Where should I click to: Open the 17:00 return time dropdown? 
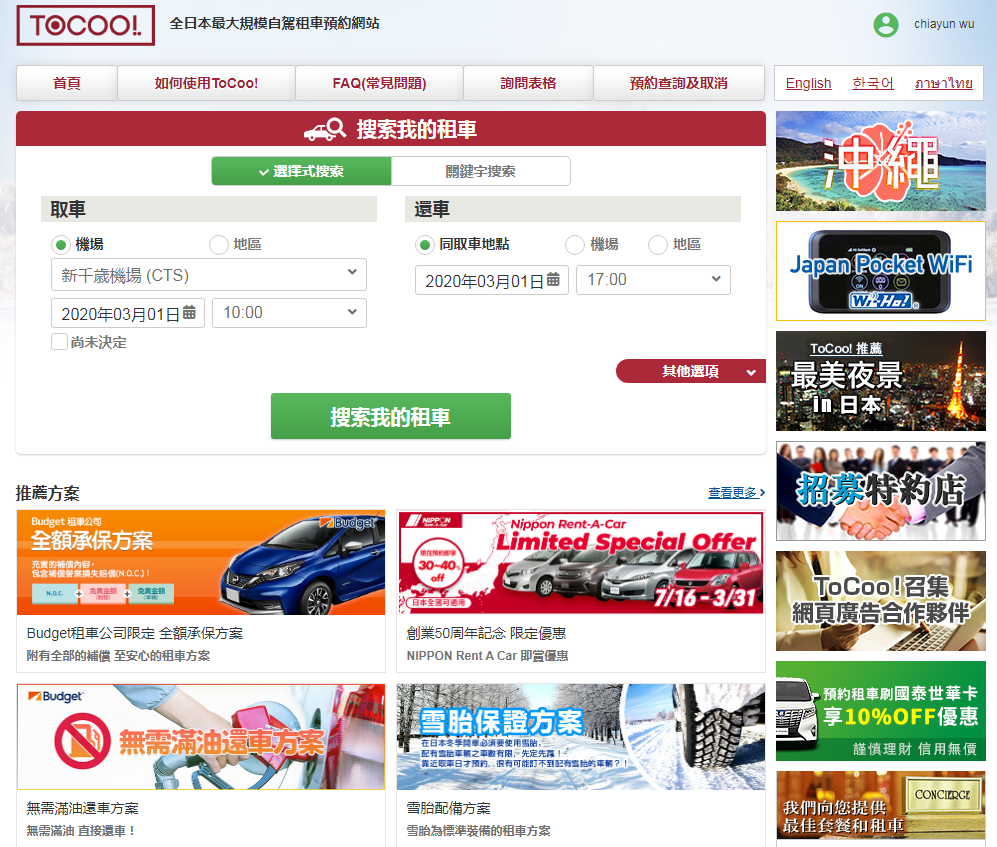[x=653, y=280]
